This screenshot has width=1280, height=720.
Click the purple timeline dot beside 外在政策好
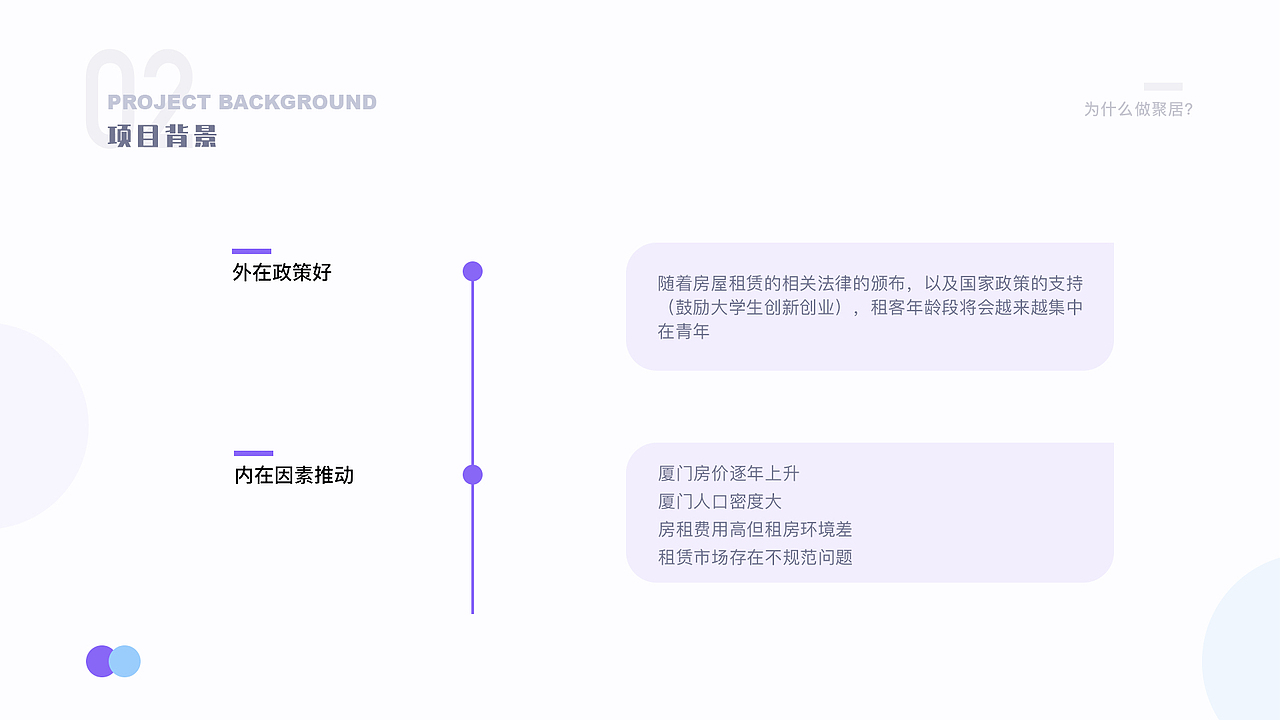click(x=472, y=270)
